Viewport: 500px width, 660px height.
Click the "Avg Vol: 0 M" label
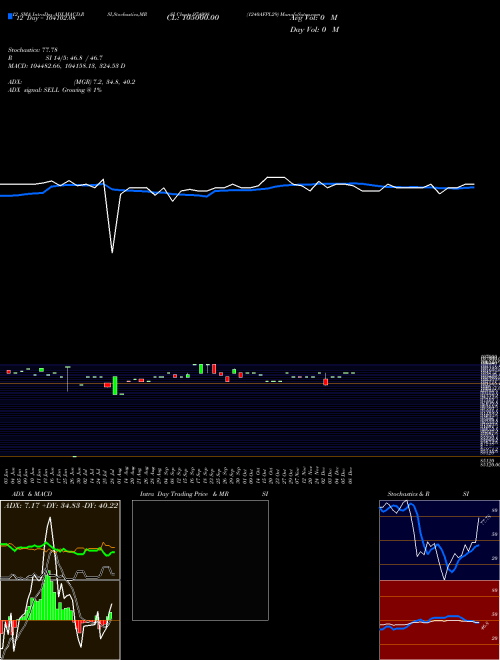[315, 18]
